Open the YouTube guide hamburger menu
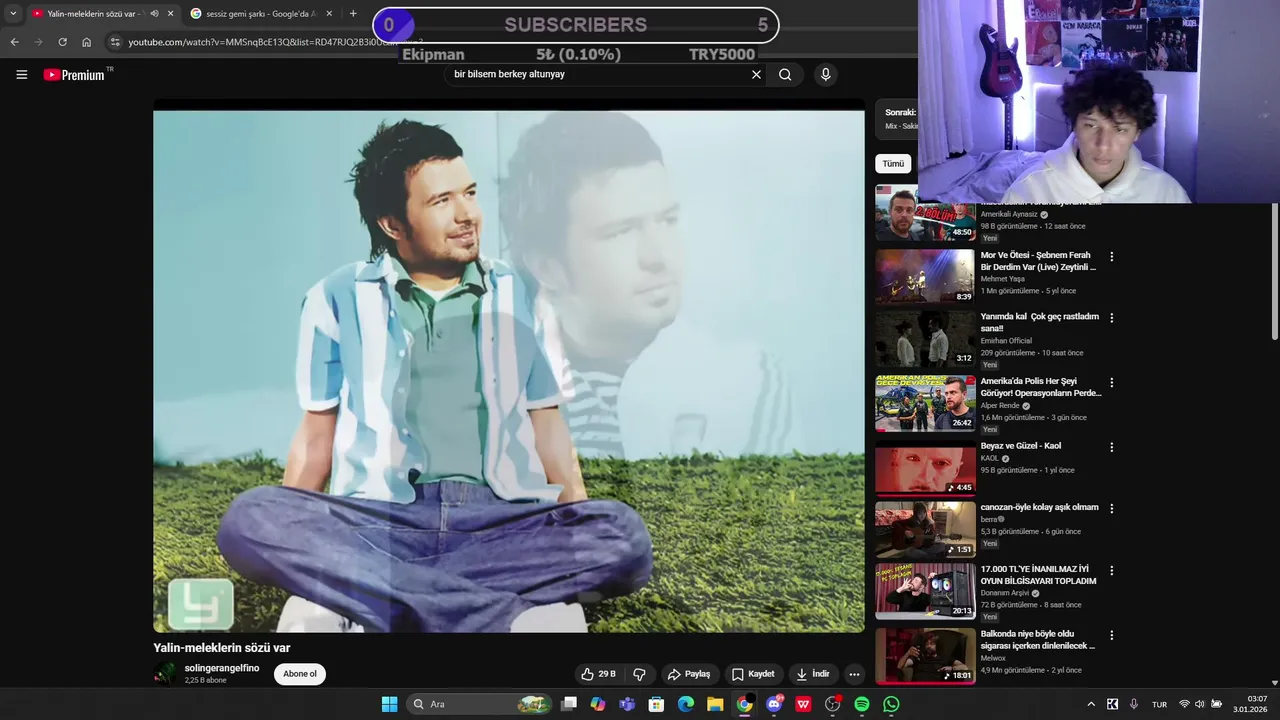 click(21, 74)
